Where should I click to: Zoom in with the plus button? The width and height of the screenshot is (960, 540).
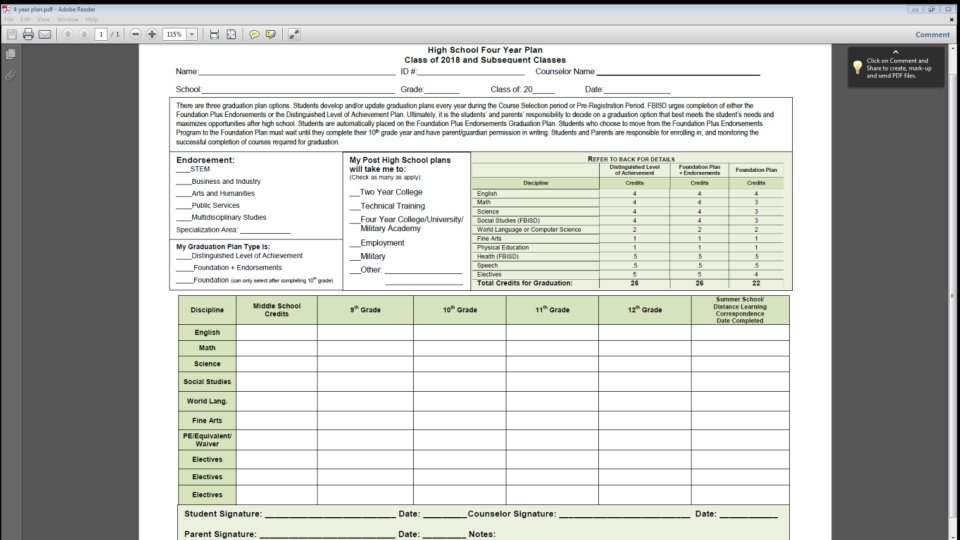pos(152,34)
